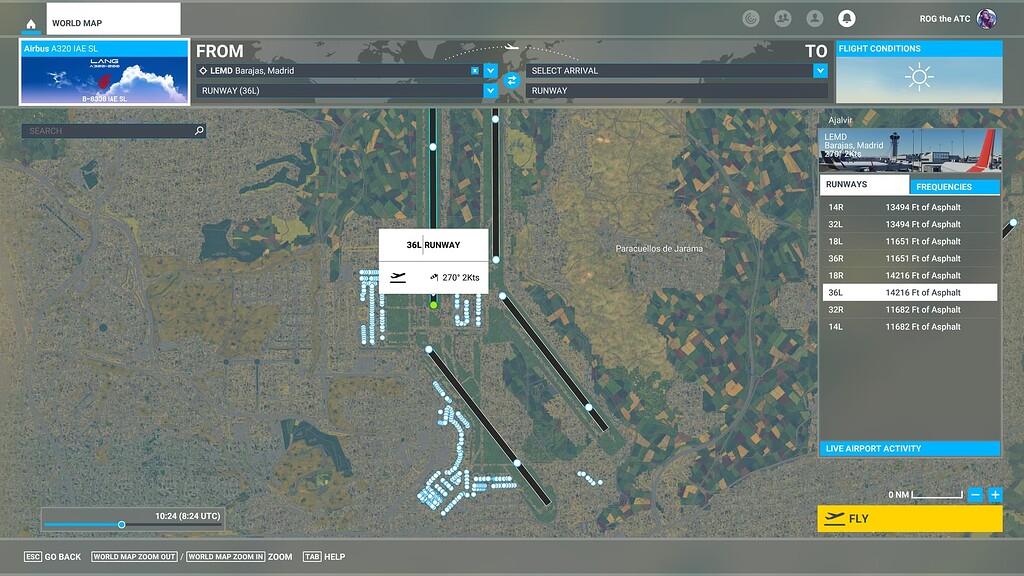Click the yellow FLY button
Viewport: 1024px width, 576px height.
tap(910, 519)
